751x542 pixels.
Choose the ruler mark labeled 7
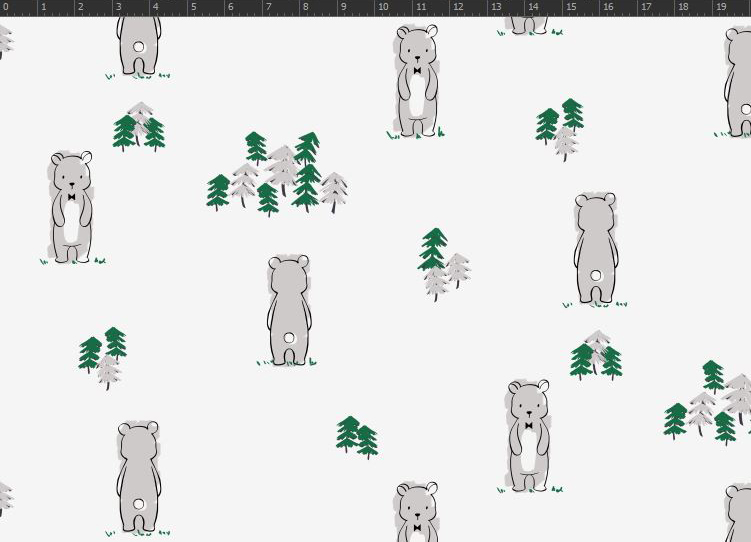coord(269,7)
